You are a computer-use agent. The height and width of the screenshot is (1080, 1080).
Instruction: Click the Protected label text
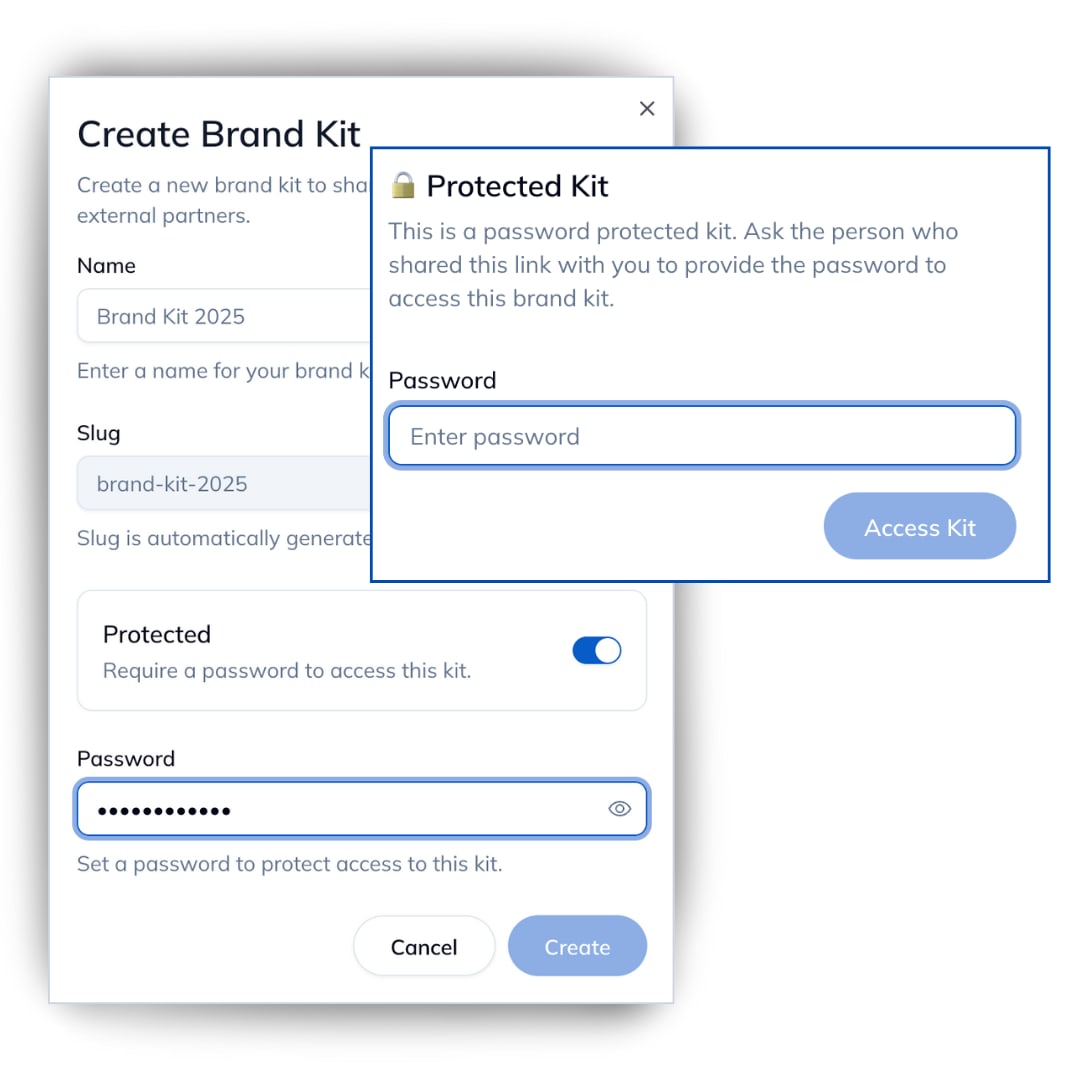[156, 634]
